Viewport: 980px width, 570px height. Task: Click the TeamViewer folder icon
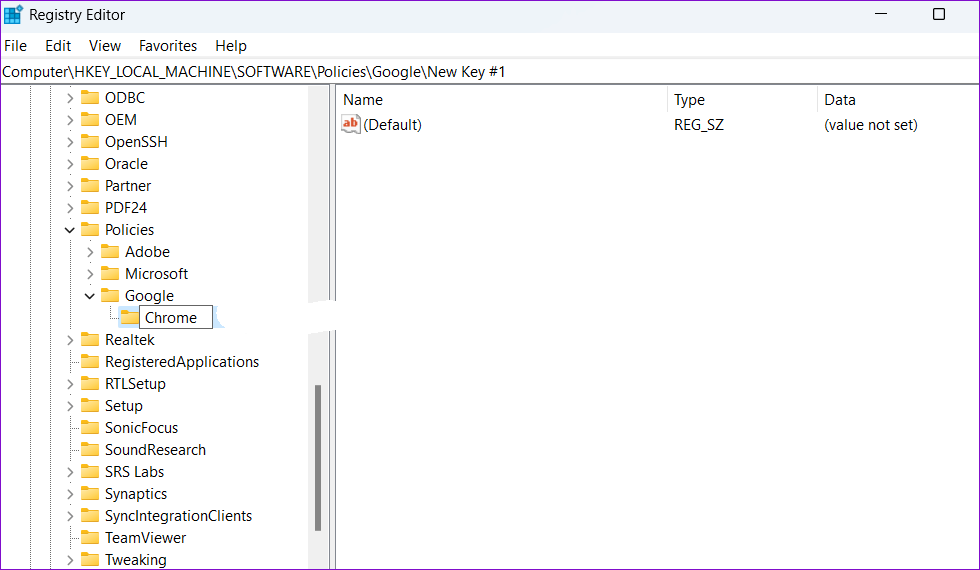[x=90, y=538]
